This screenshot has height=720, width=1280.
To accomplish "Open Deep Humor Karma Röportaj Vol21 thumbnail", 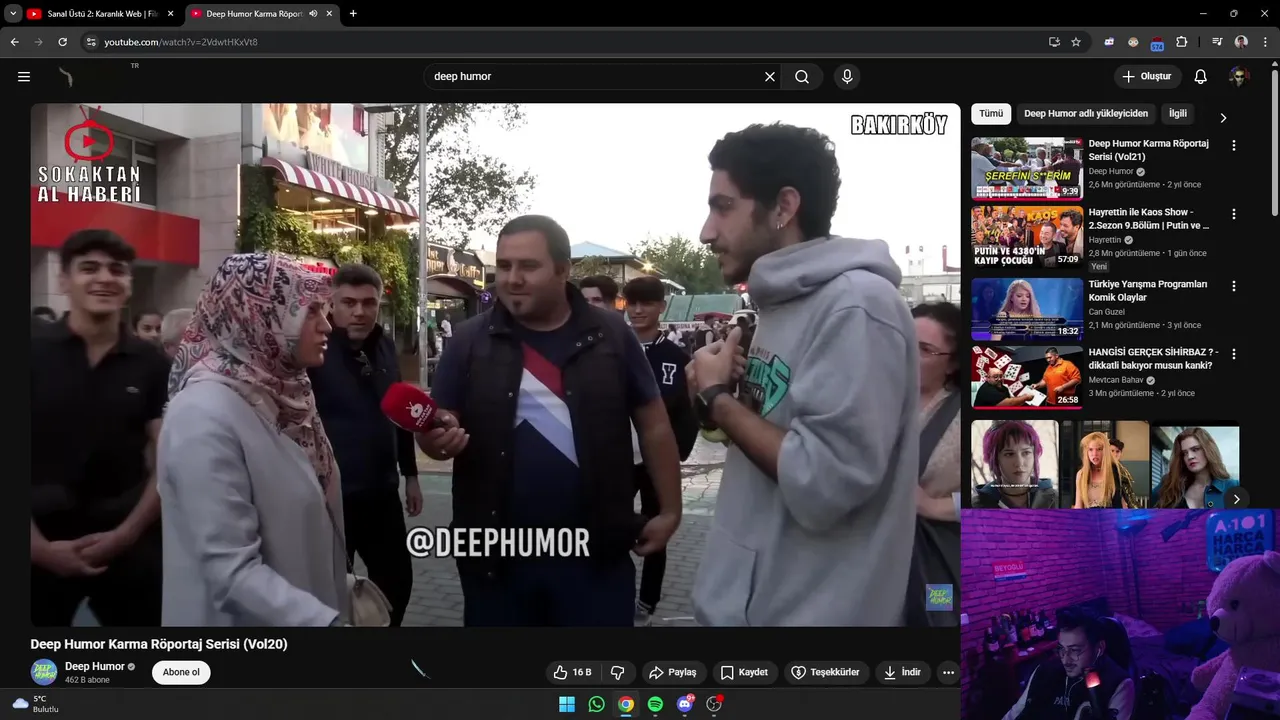I will (1027, 169).
